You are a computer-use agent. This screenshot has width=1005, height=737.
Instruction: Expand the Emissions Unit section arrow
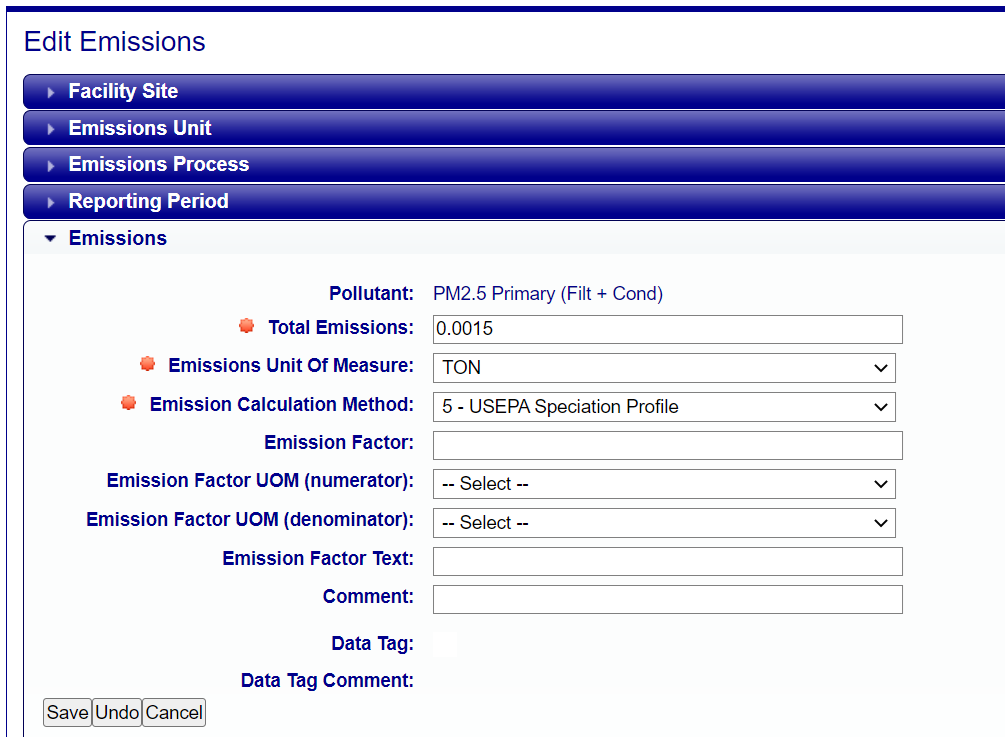[51, 129]
